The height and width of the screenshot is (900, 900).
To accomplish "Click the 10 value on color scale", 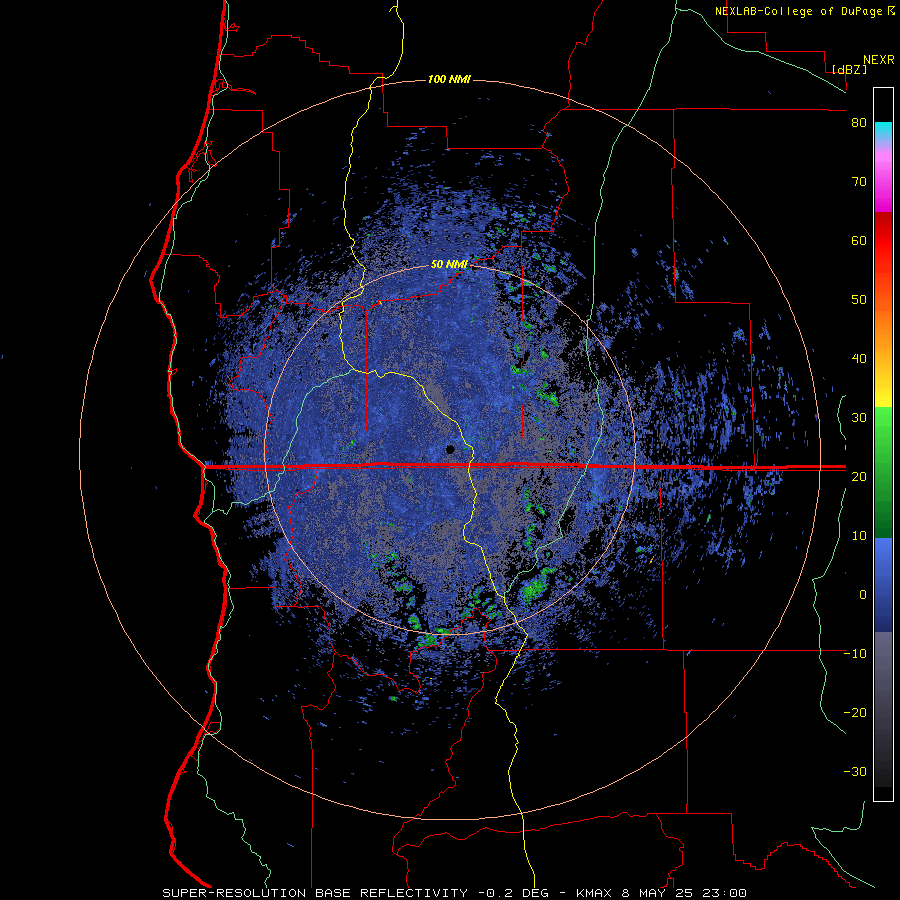I will (x=859, y=536).
